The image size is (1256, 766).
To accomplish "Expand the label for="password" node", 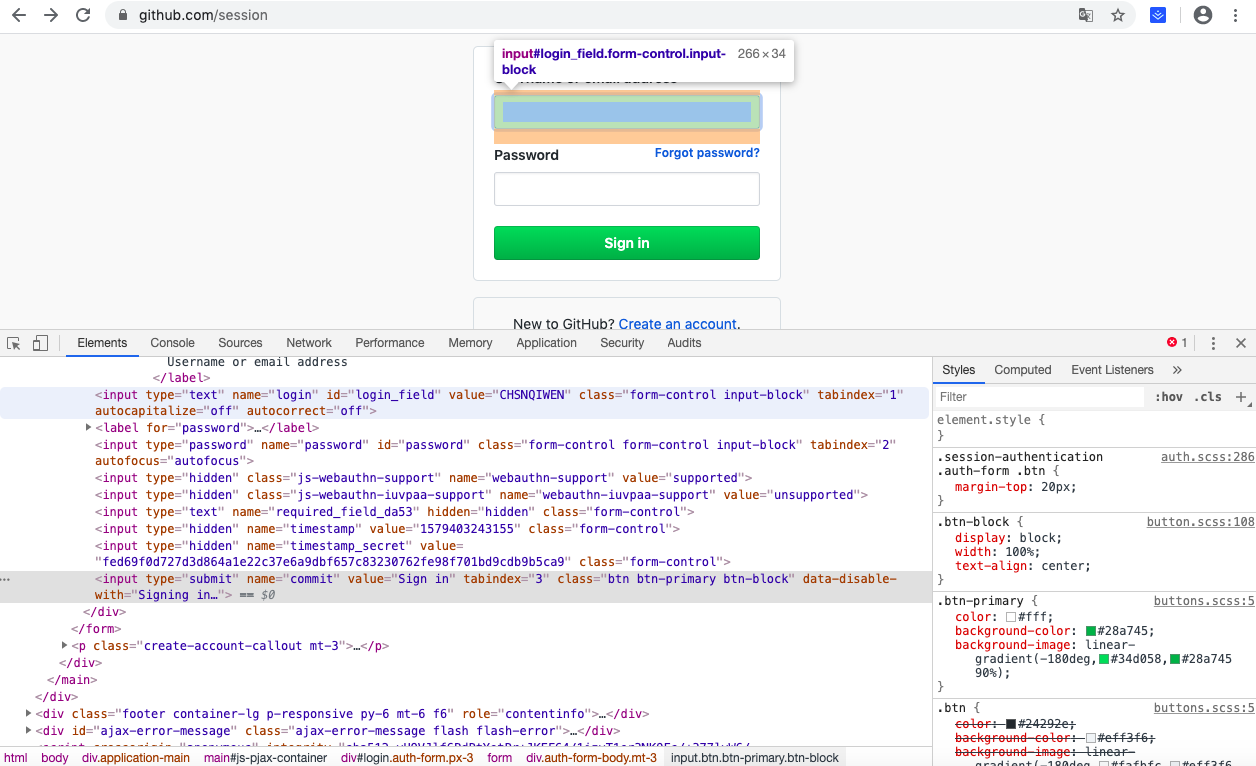I will (89, 428).
